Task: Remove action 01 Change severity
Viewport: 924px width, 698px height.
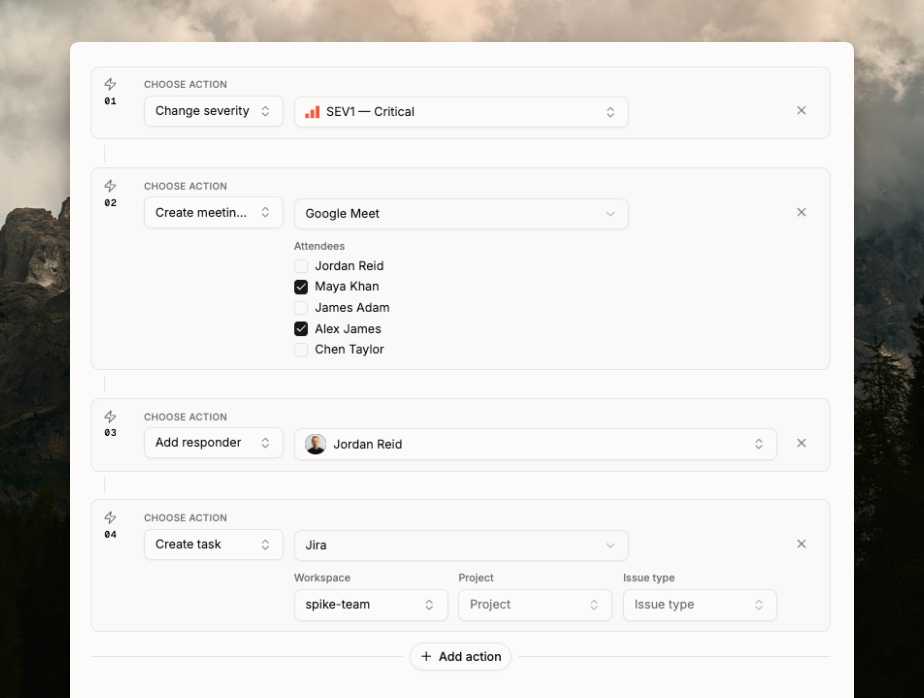Action: click(801, 110)
